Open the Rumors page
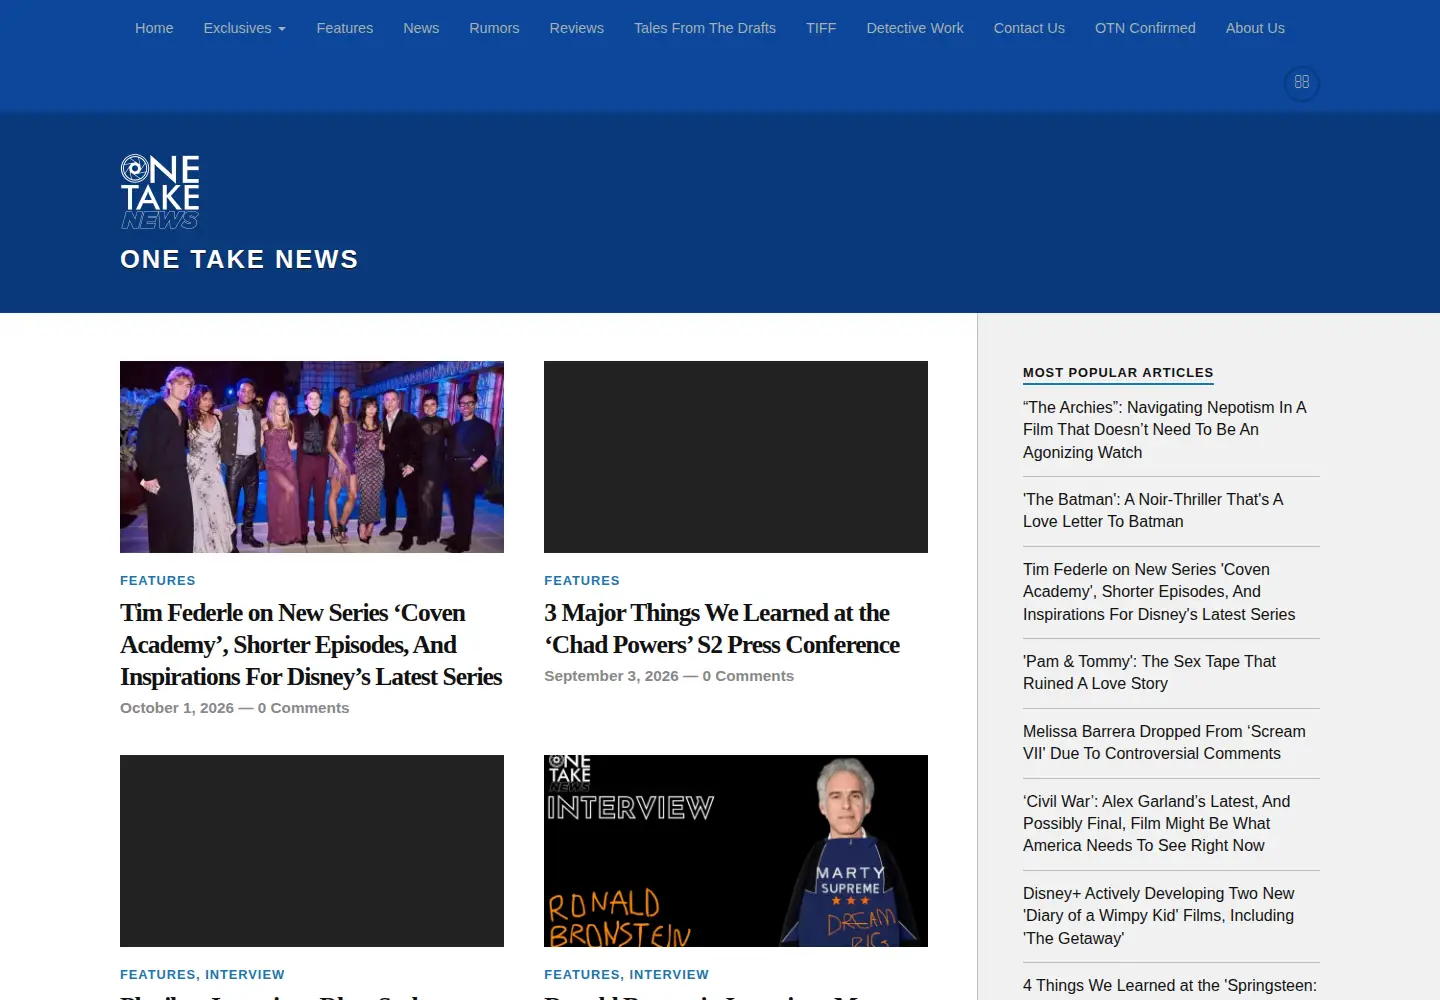 click(494, 28)
